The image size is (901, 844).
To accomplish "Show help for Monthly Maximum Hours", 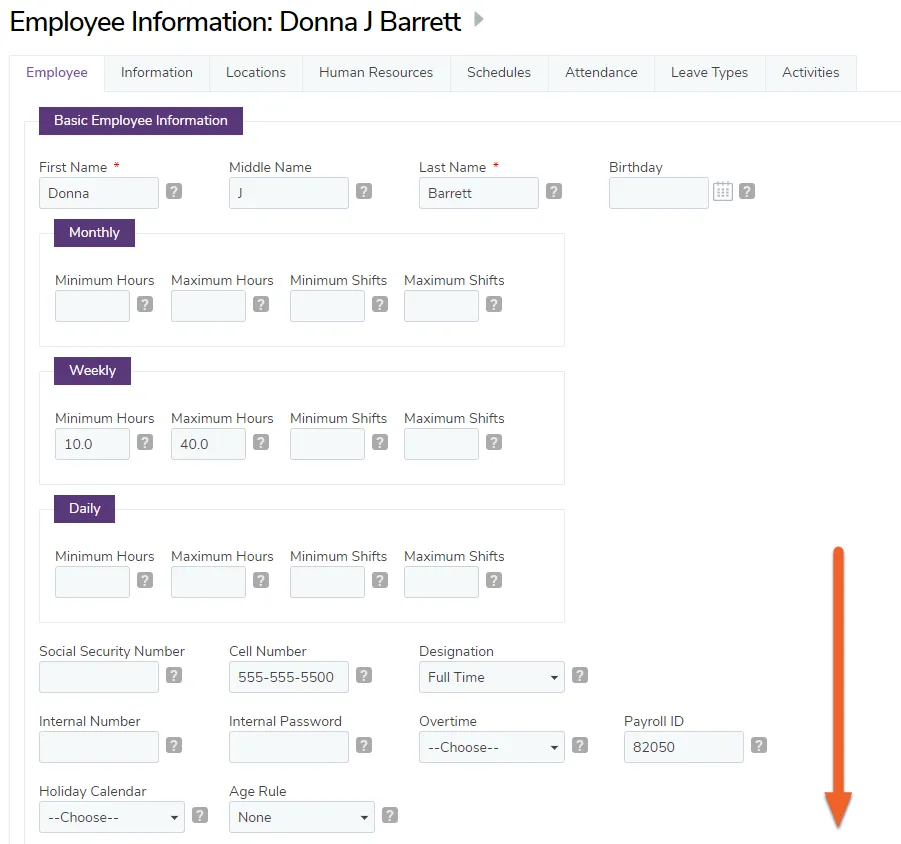I will pos(261,304).
